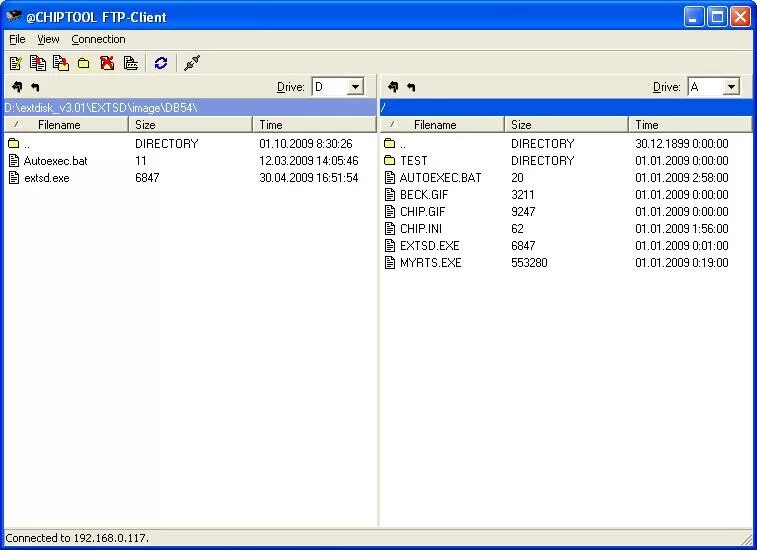
Task: Click the extsd.exe file icon
Action: pos(14,178)
